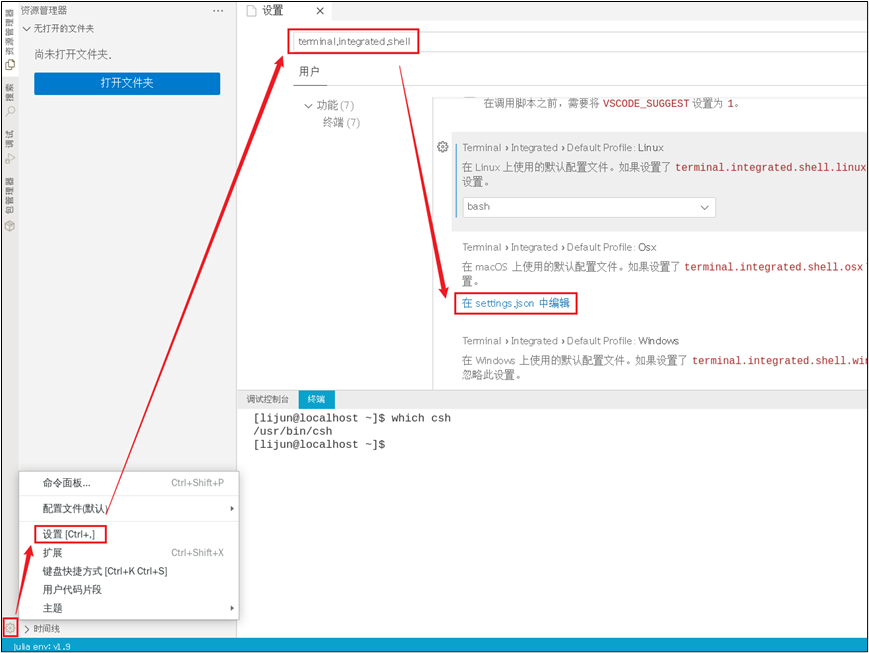This screenshot has height=653, width=869.
Task: Switch to the 终端 panel tab
Action: (x=316, y=399)
